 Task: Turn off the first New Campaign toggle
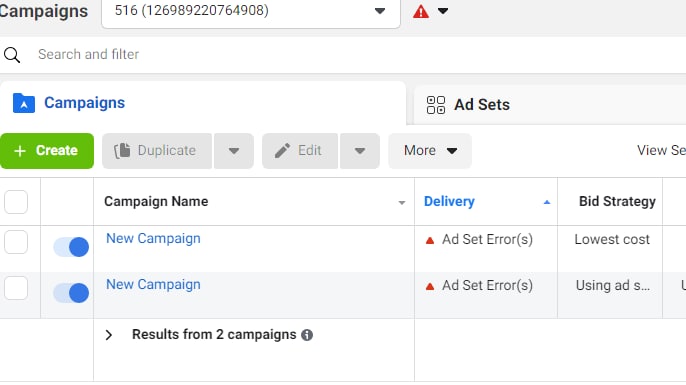click(x=71, y=247)
